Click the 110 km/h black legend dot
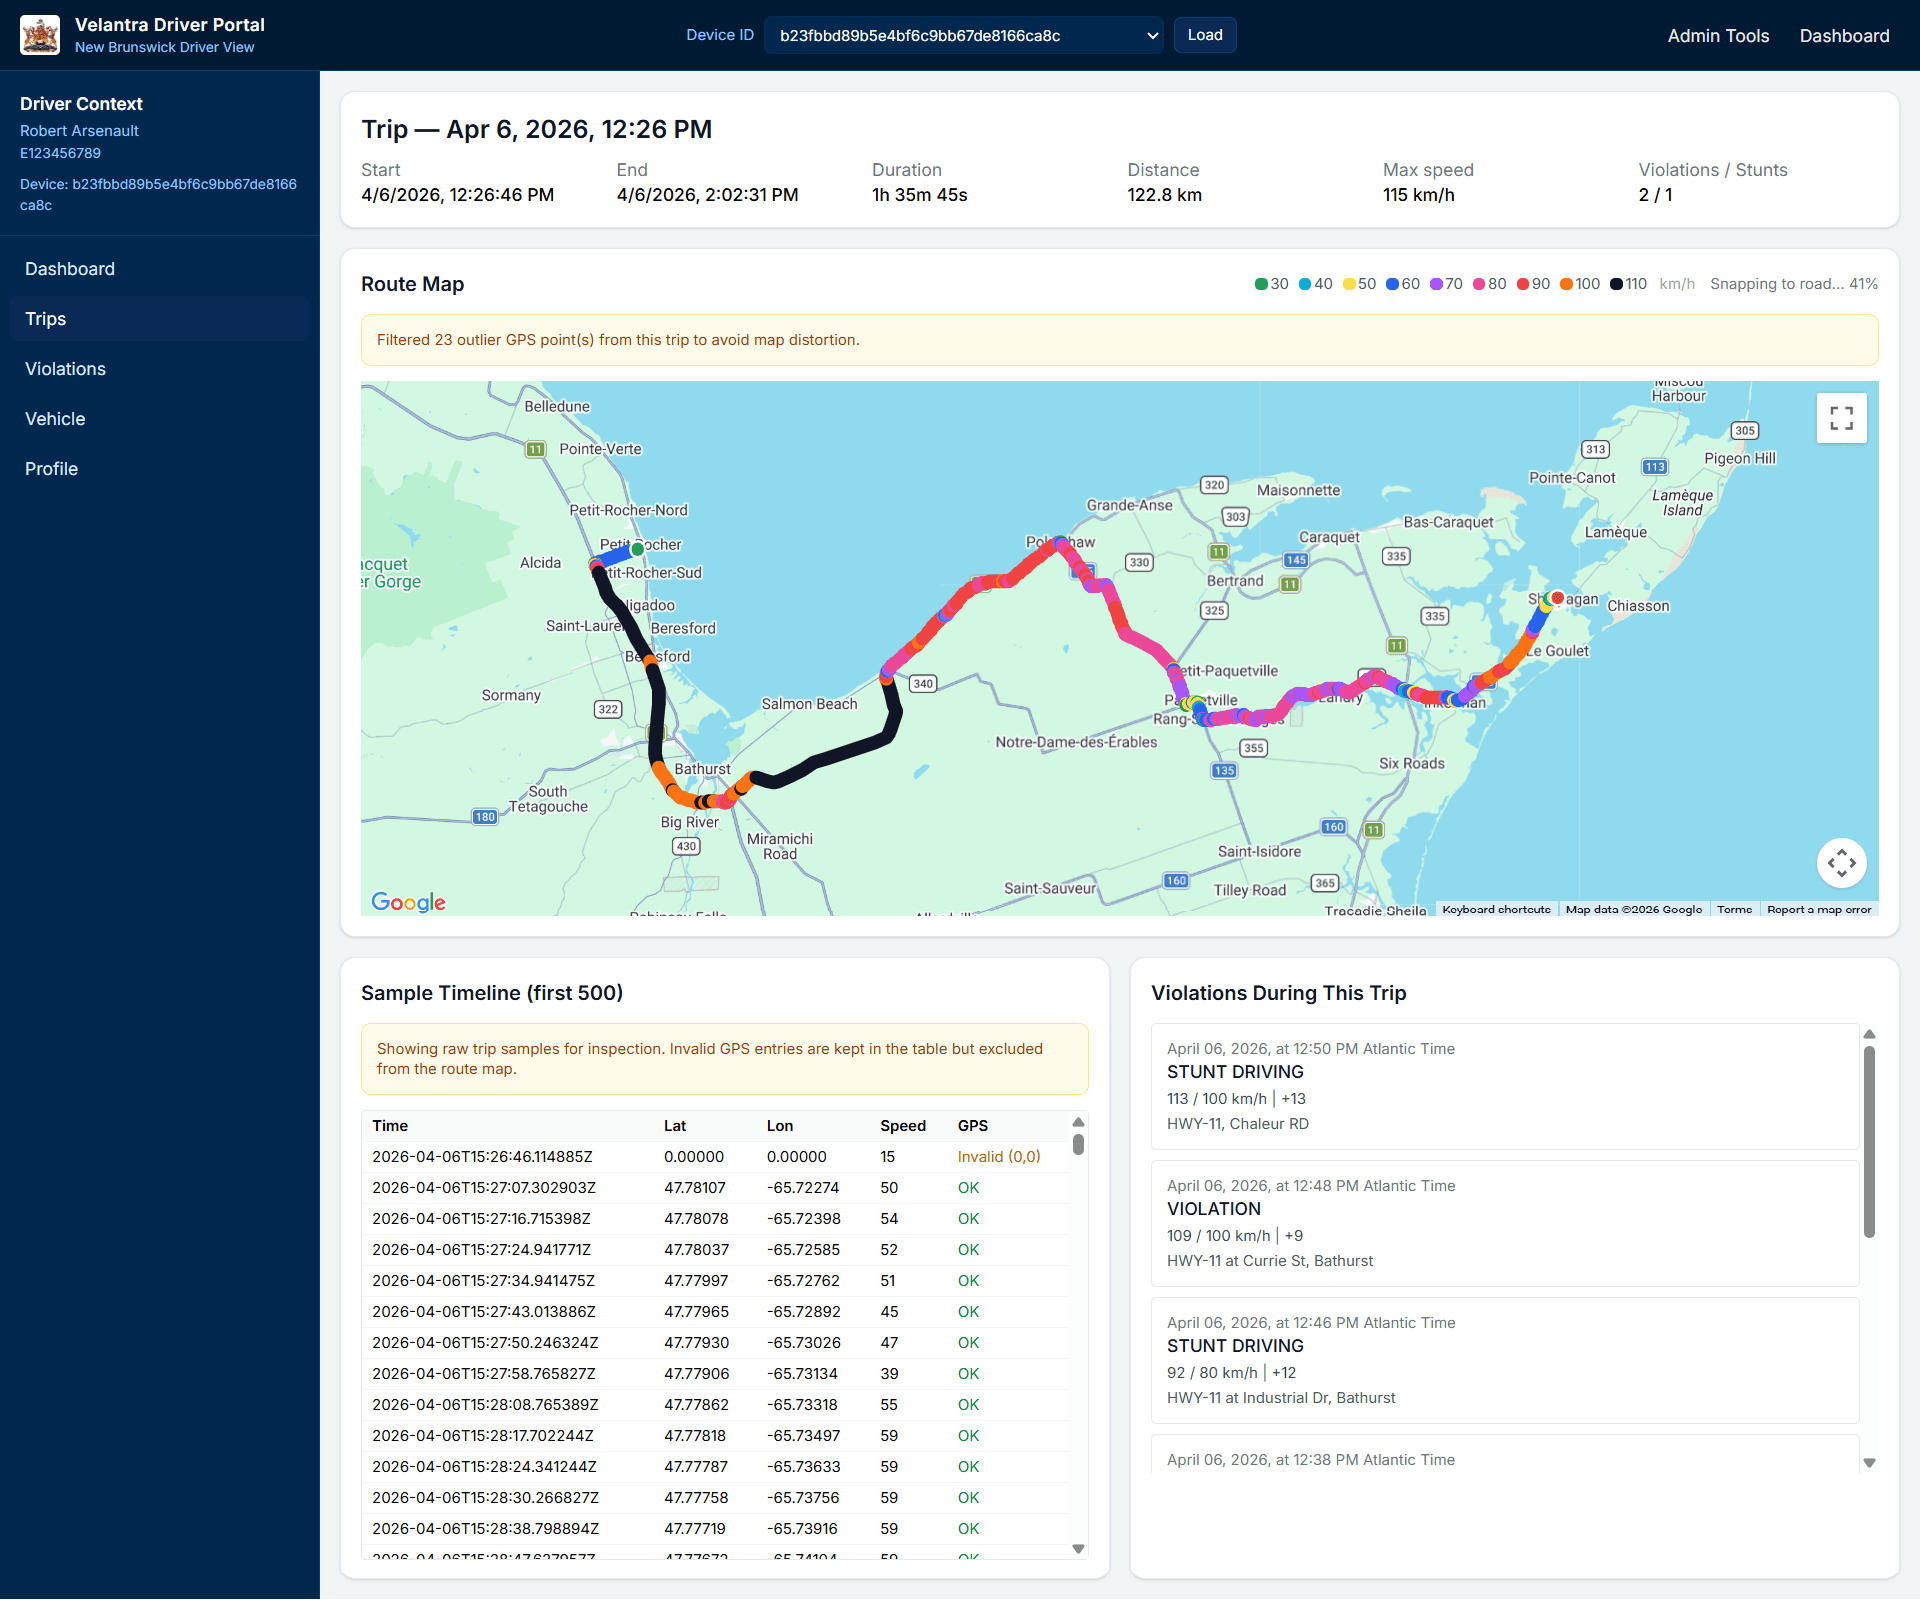1920x1600 pixels. click(x=1616, y=284)
